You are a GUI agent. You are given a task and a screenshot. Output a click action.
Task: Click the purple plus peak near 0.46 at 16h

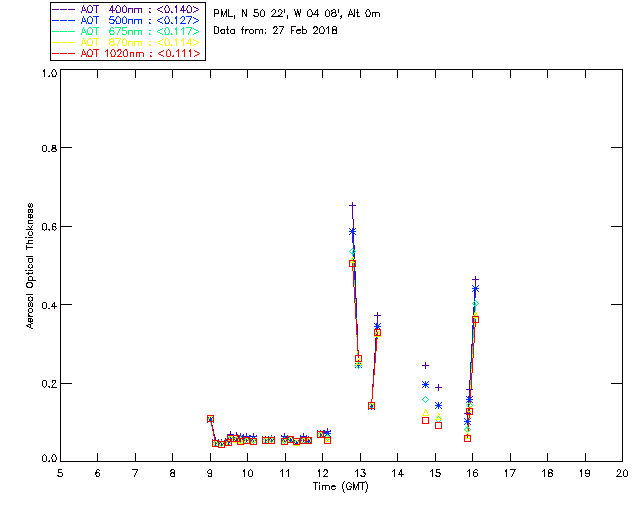click(x=475, y=280)
